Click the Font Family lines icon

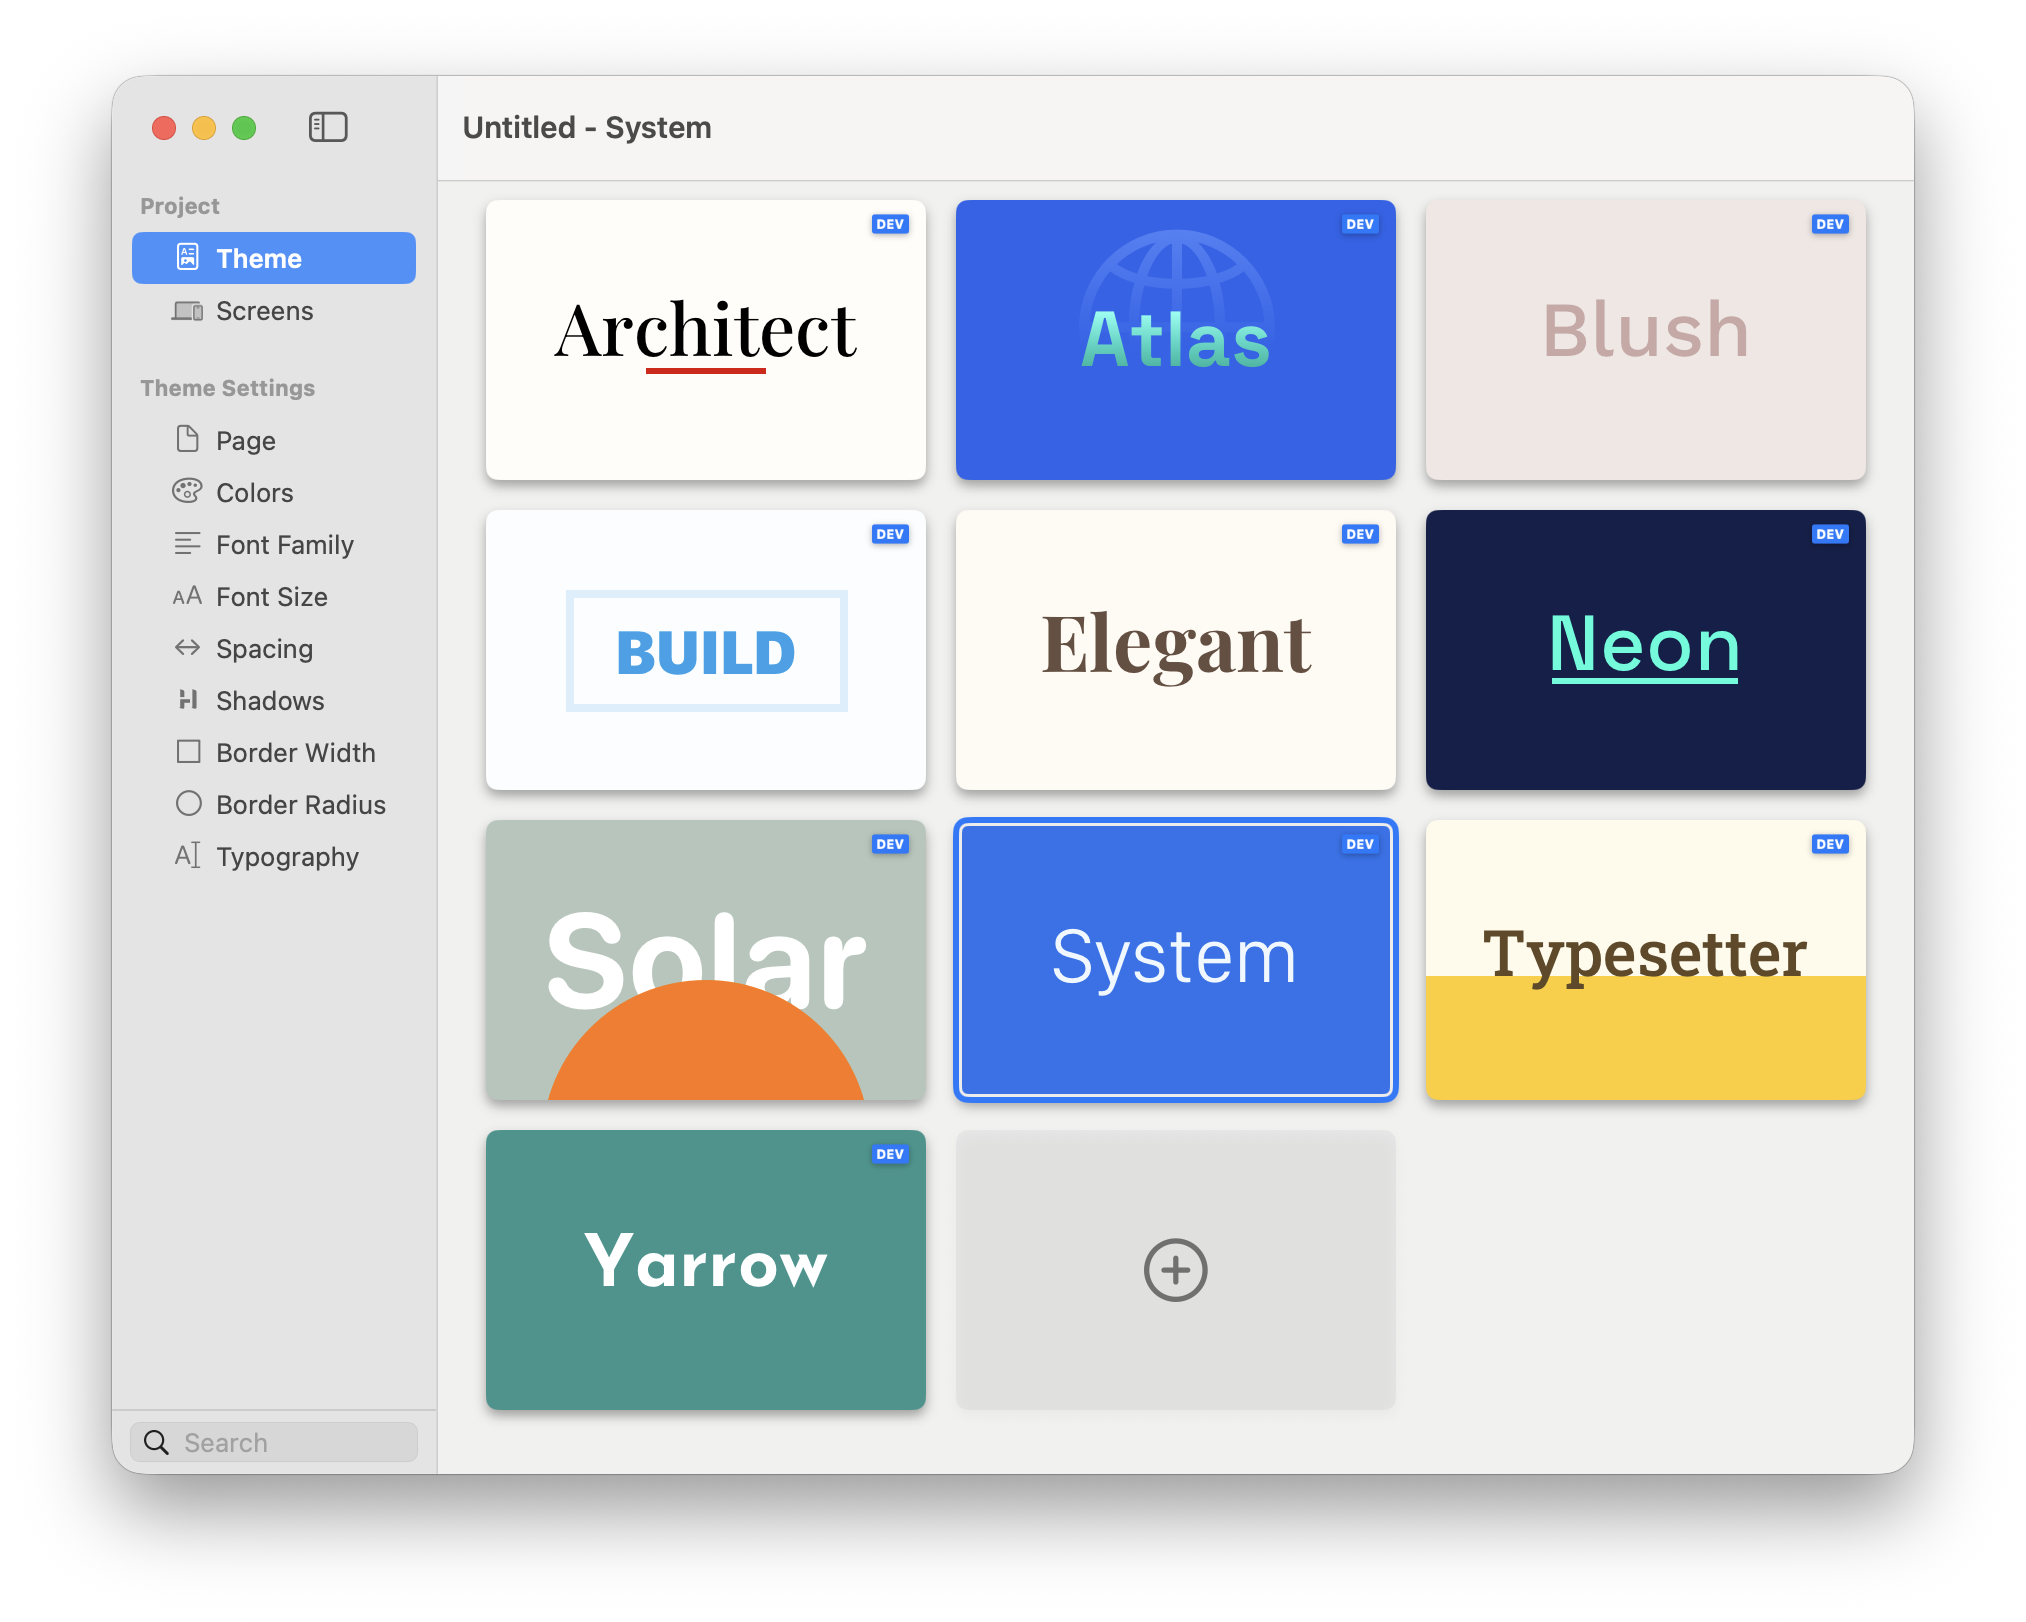[187, 543]
